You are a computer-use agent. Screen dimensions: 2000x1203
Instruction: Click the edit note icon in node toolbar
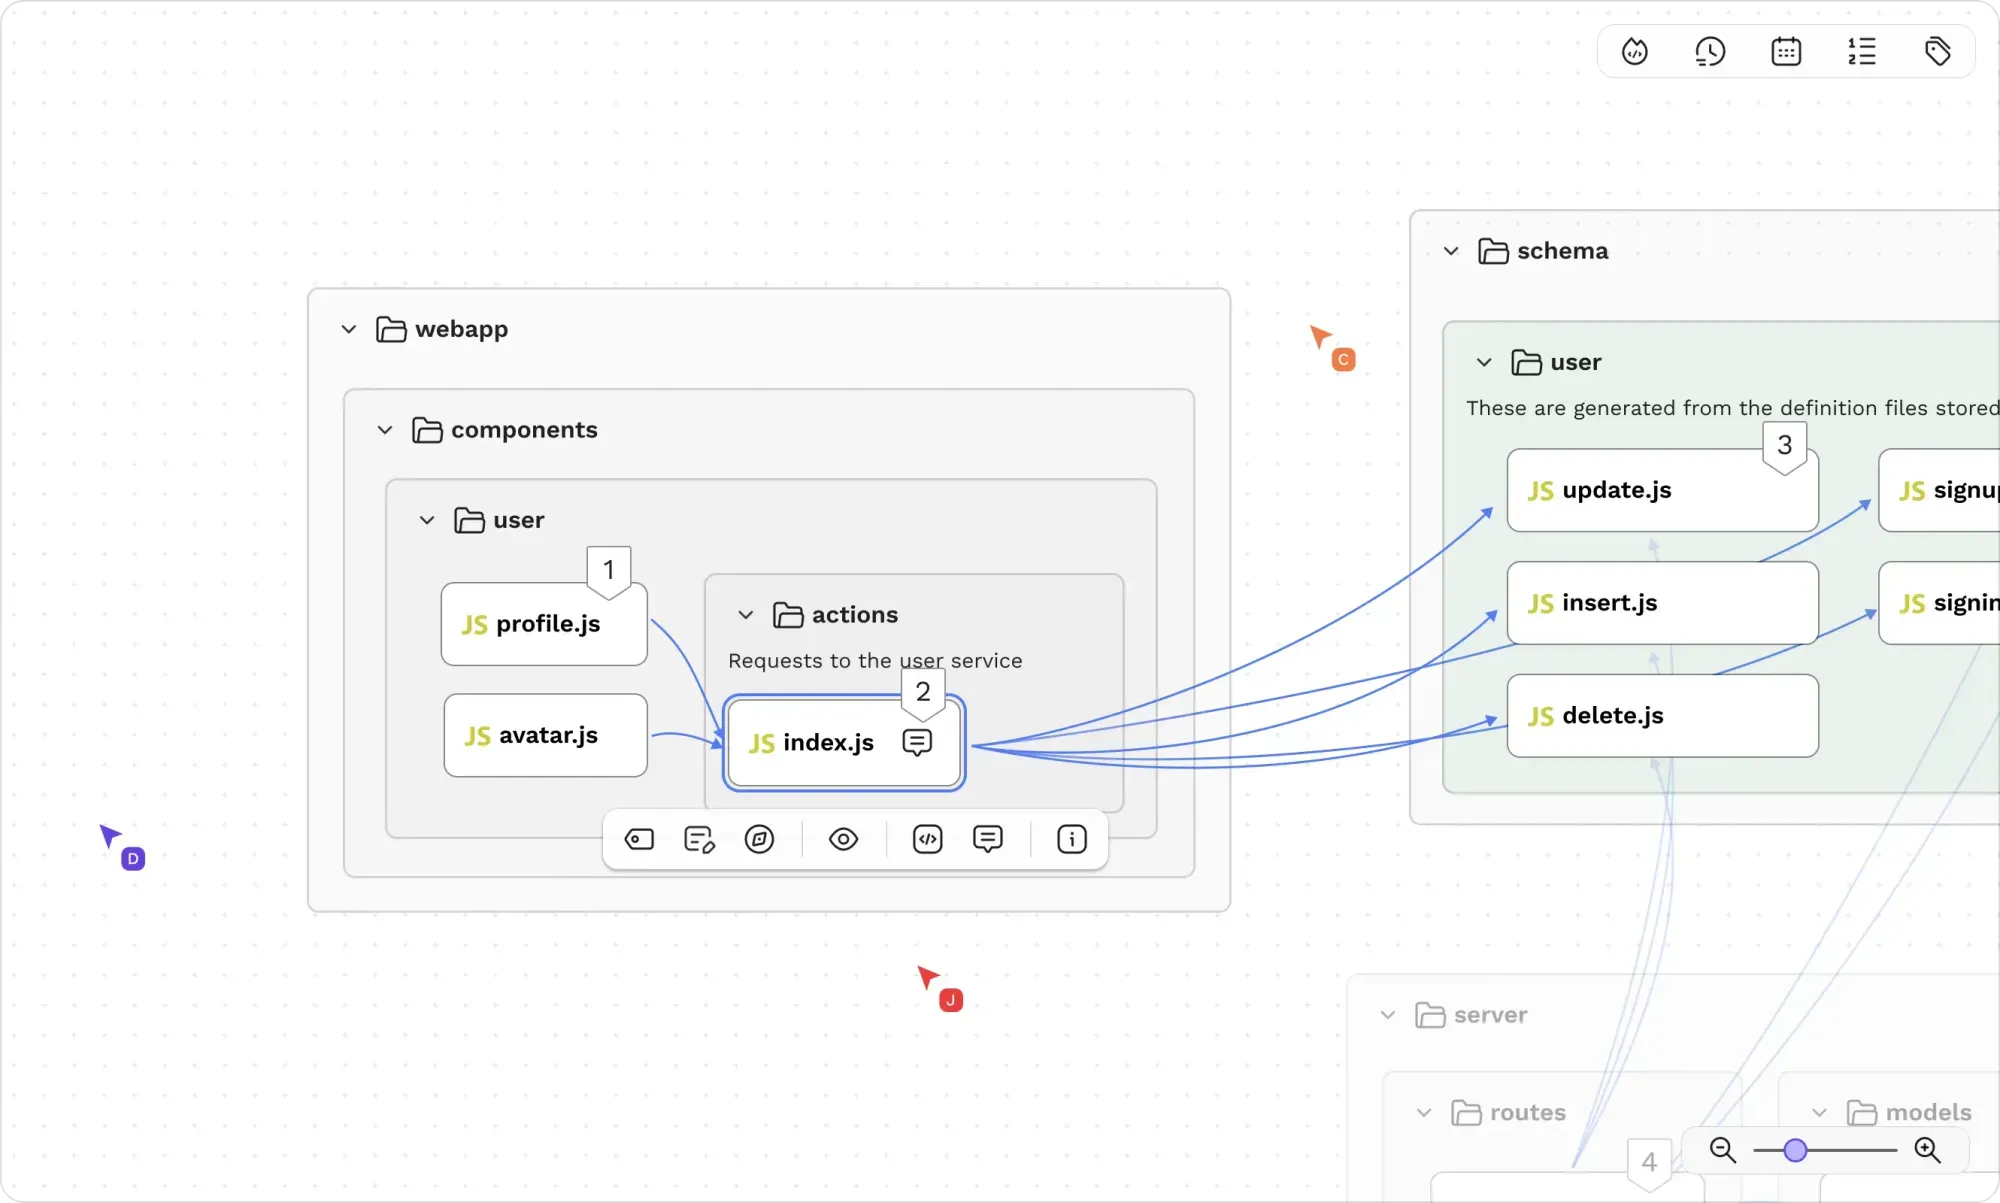point(699,839)
